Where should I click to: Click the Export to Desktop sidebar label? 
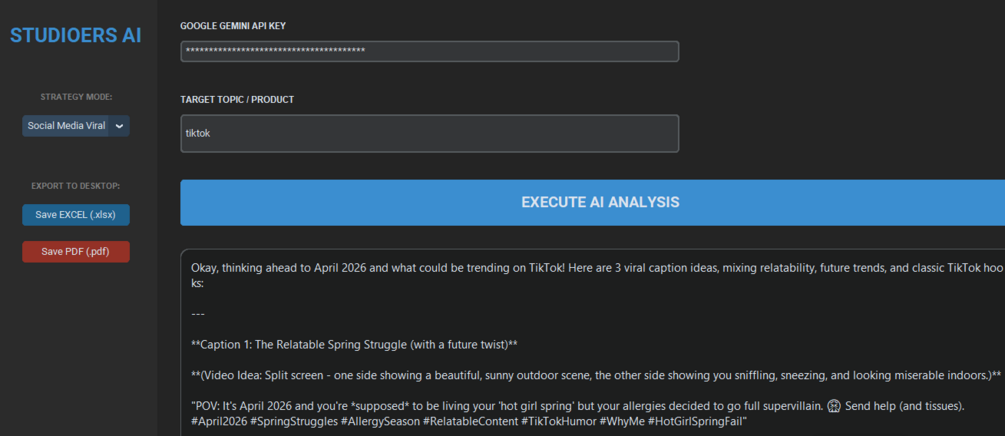[76, 186]
